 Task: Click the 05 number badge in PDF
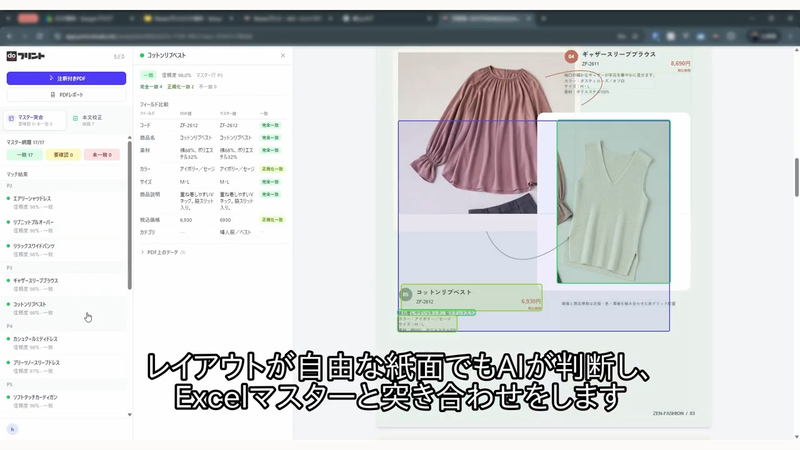pos(406,294)
